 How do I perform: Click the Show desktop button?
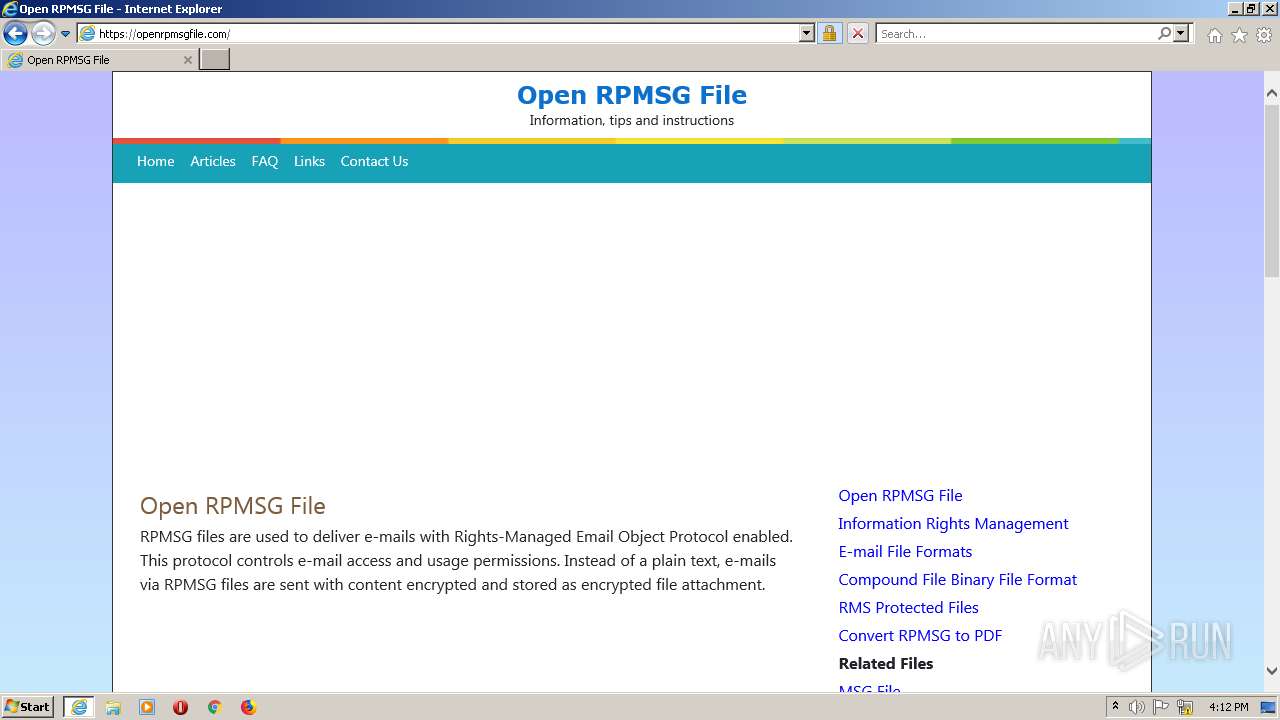pos(1269,707)
